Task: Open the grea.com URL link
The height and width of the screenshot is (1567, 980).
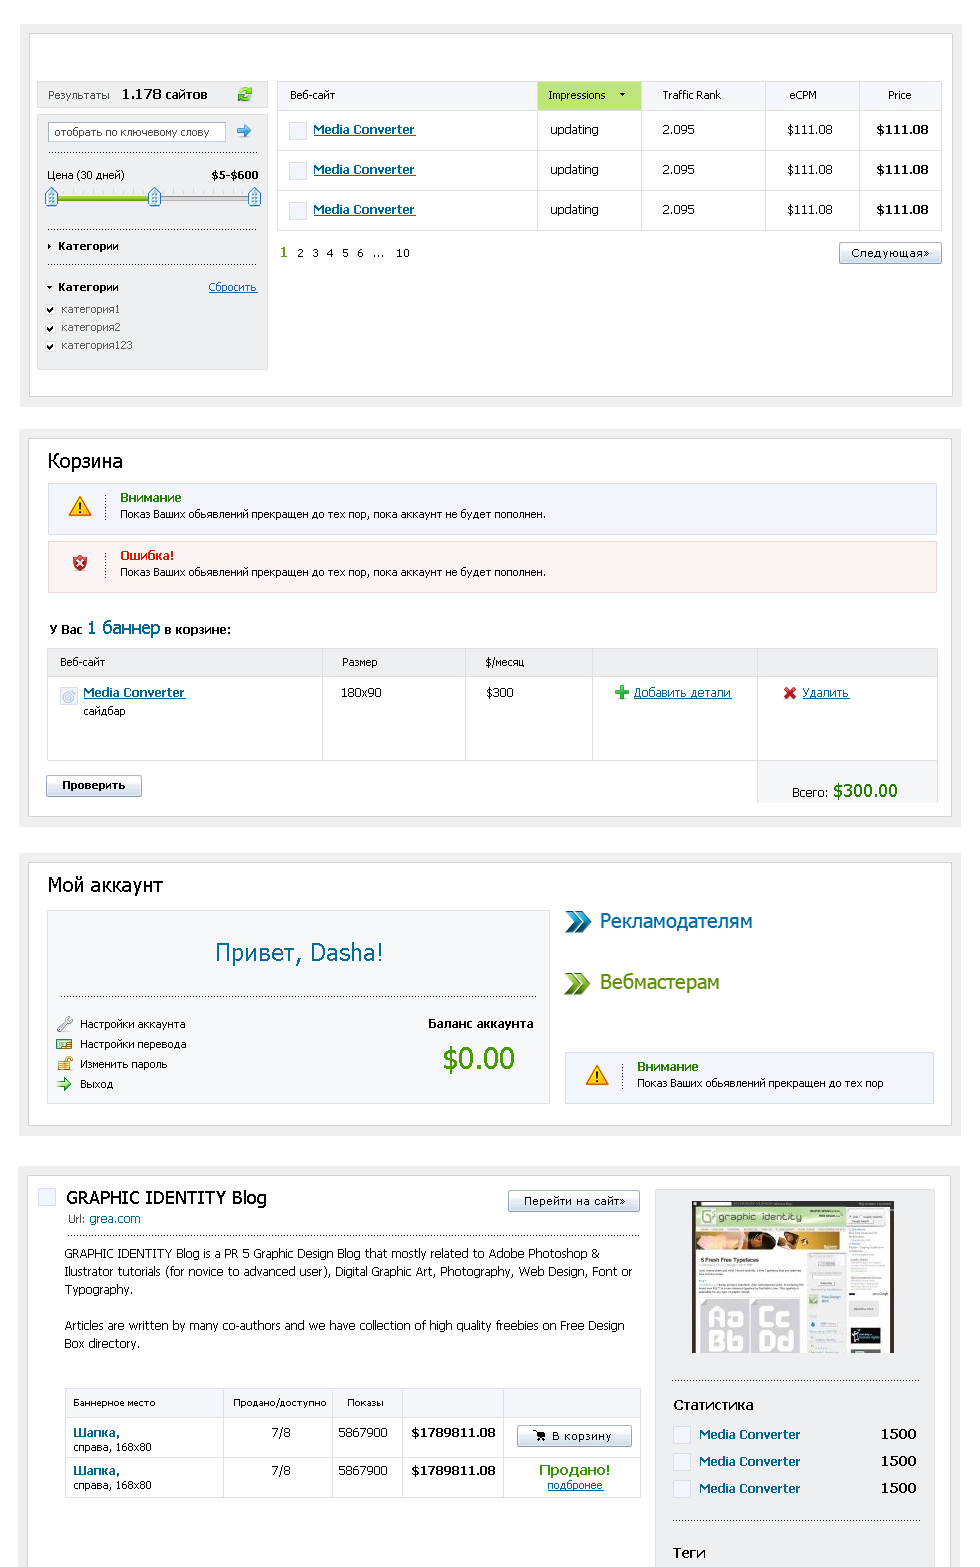Action: pyautogui.click(x=115, y=1219)
